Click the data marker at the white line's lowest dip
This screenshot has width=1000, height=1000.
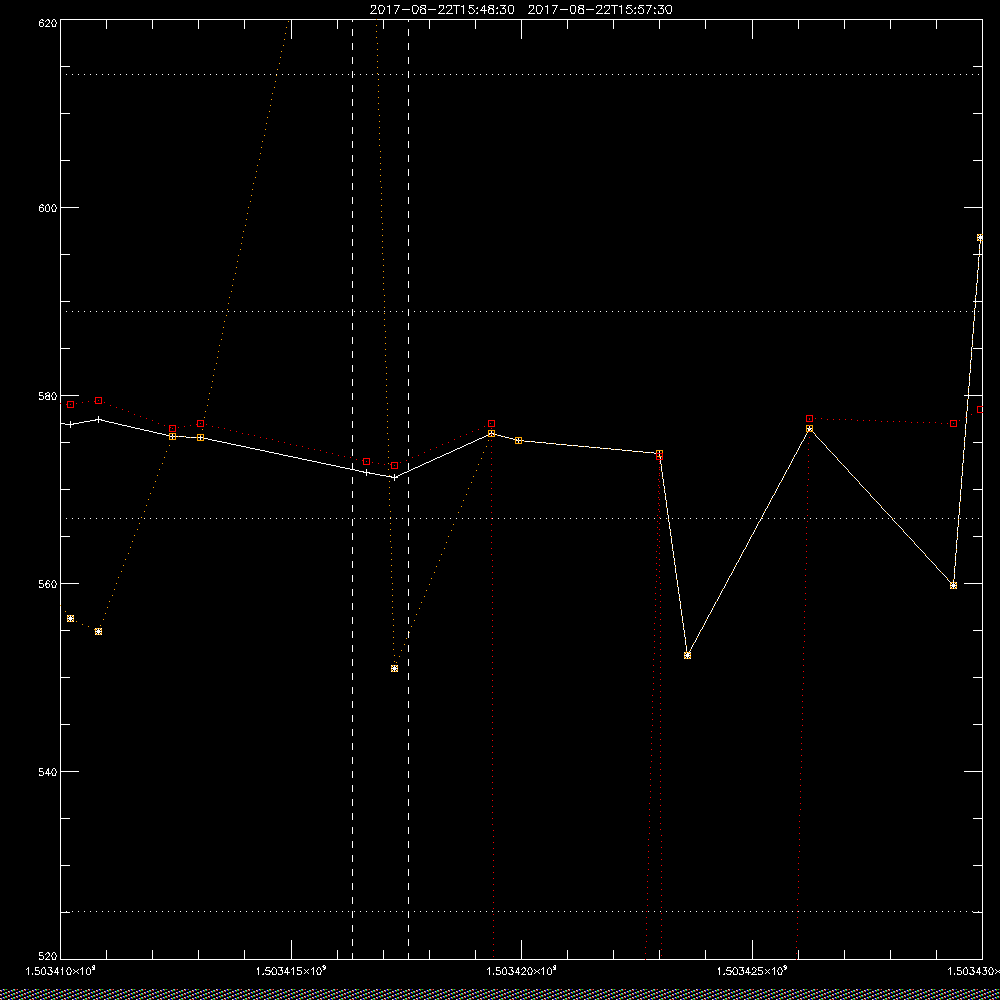tap(687, 656)
